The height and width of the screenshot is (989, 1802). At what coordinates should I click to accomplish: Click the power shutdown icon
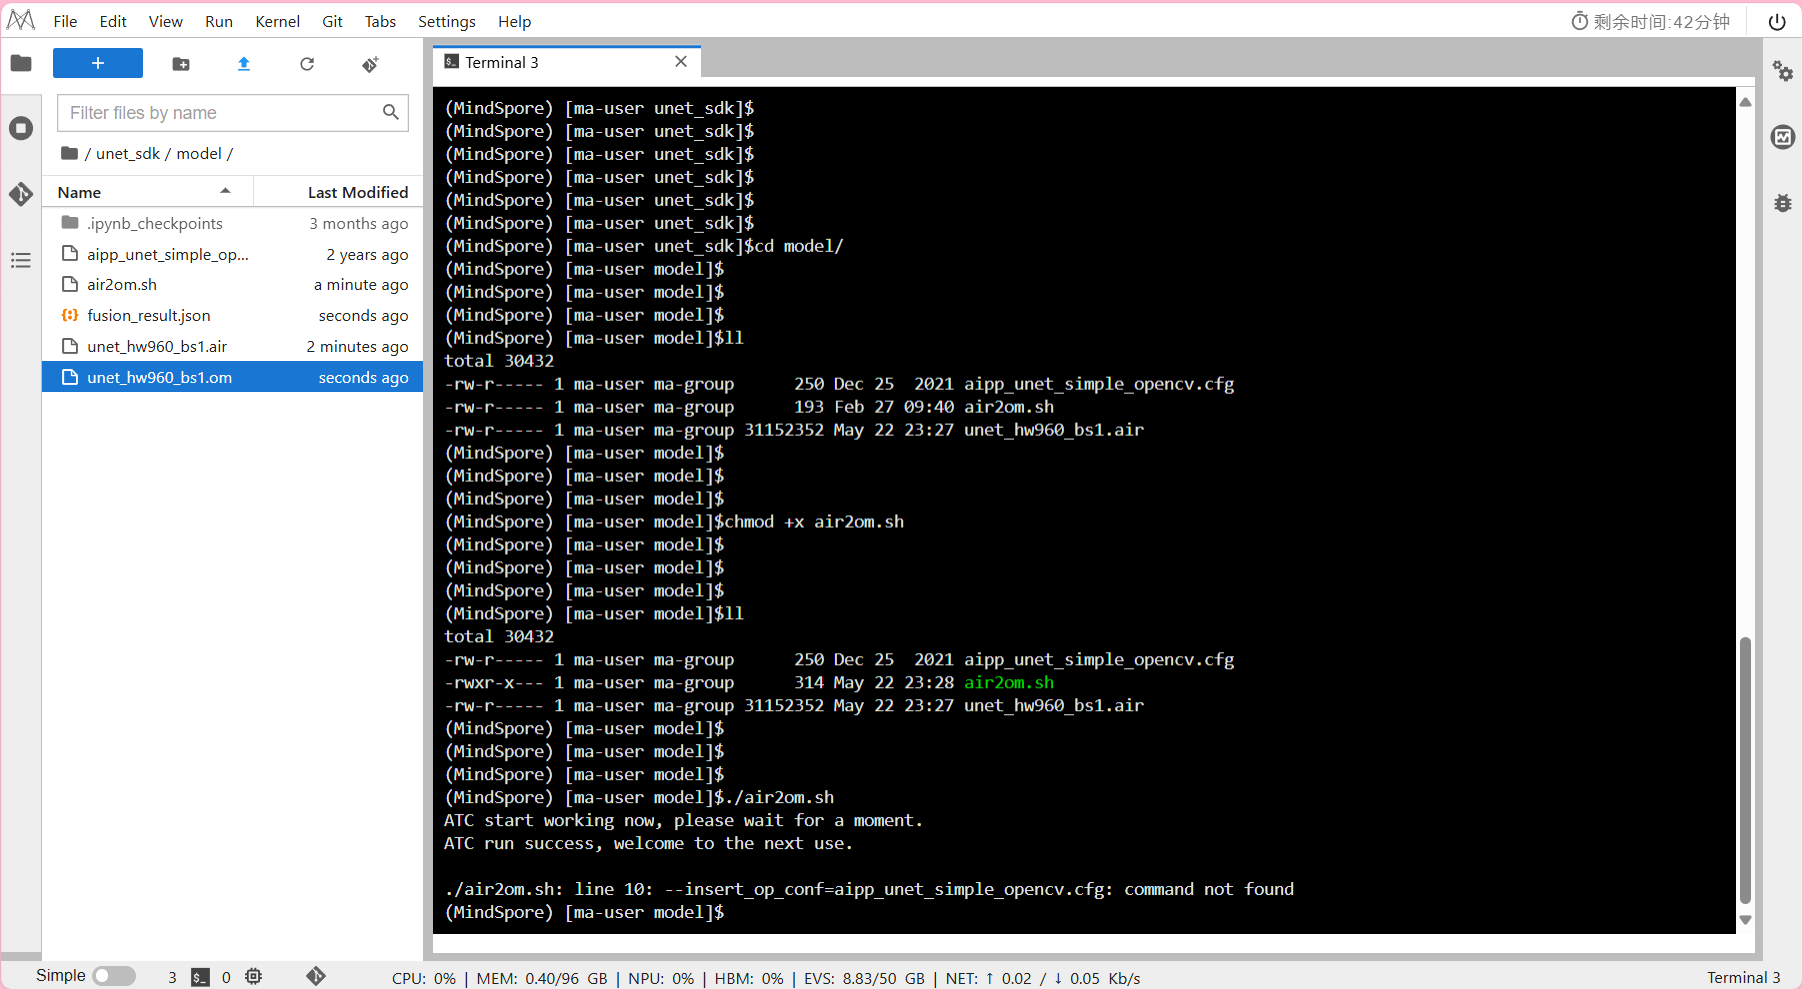click(1777, 22)
